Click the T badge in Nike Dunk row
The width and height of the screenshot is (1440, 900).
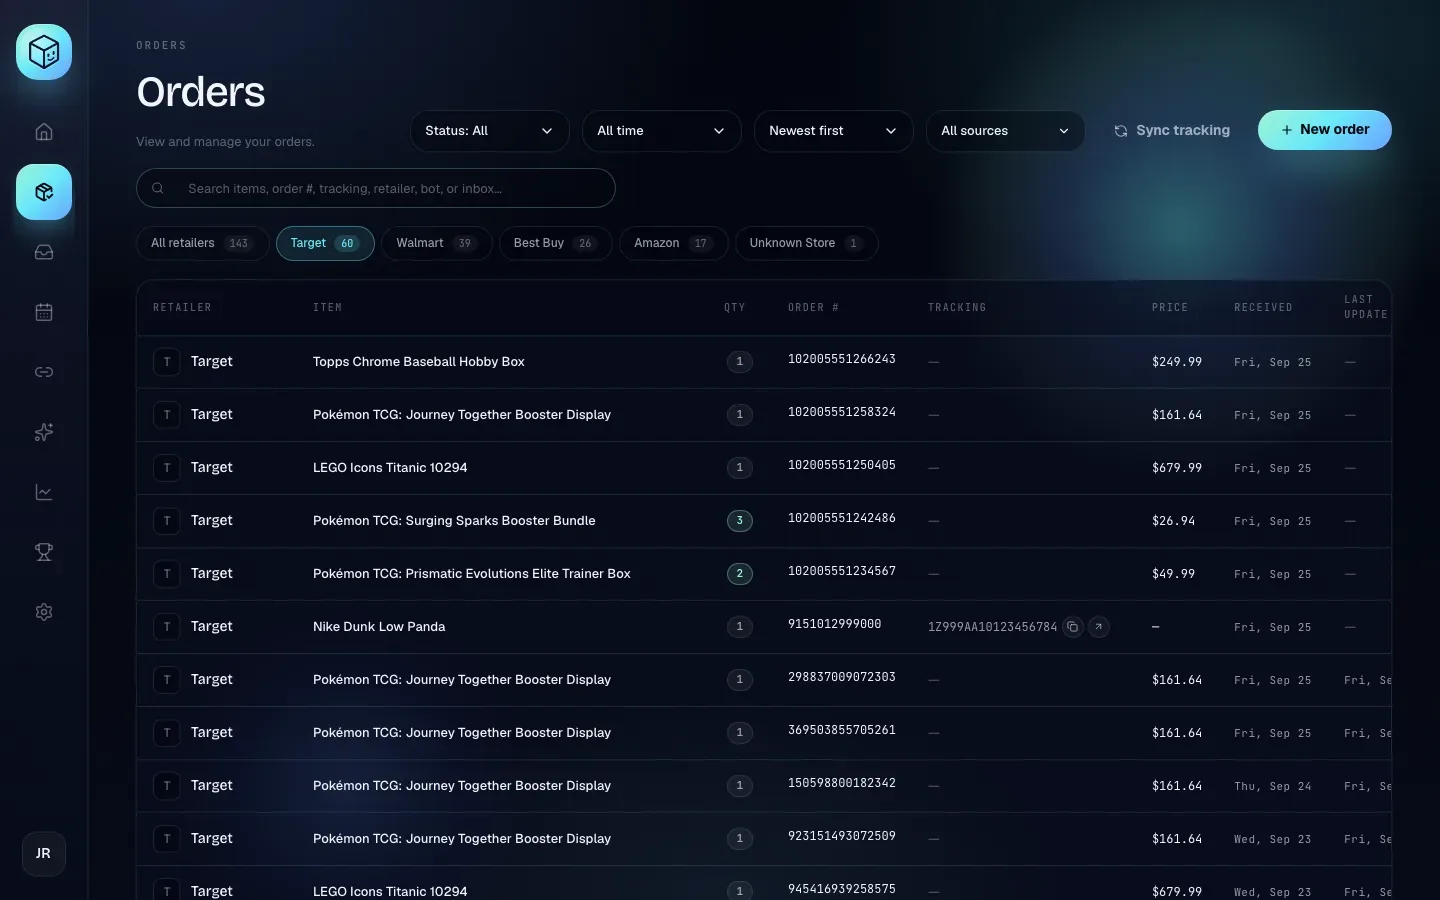167,627
